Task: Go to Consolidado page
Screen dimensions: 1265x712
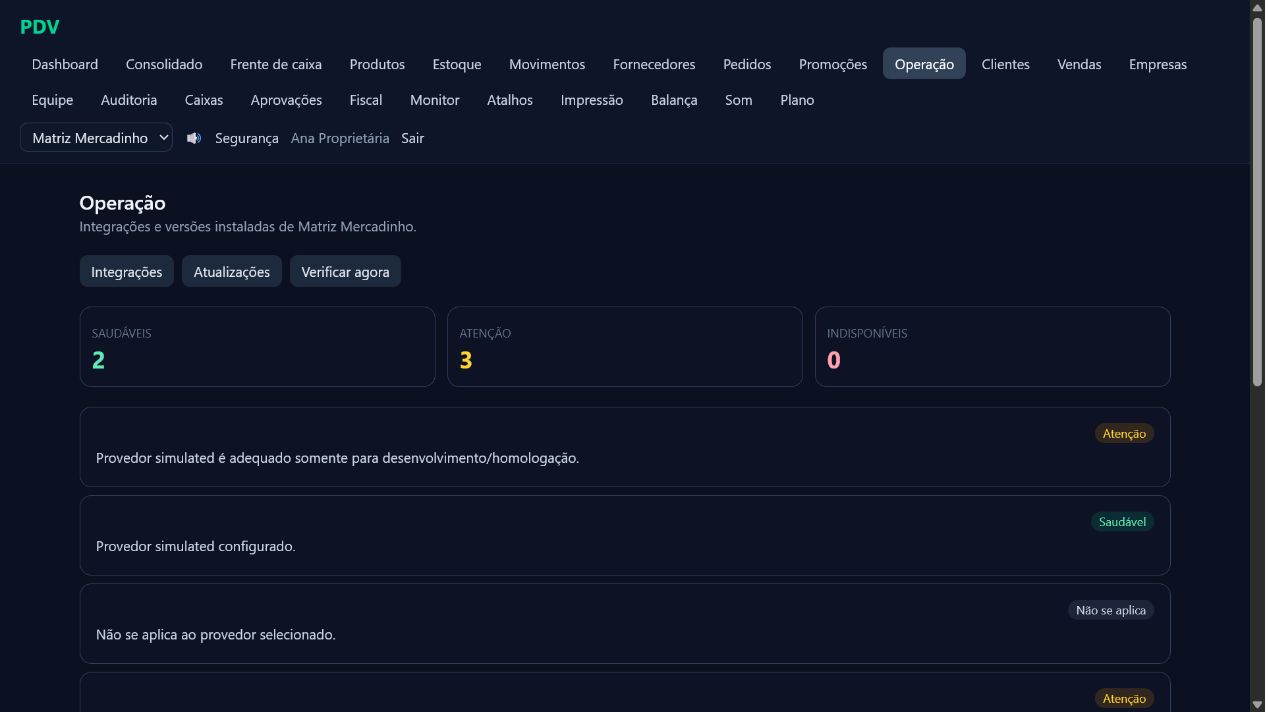Action: point(164,64)
